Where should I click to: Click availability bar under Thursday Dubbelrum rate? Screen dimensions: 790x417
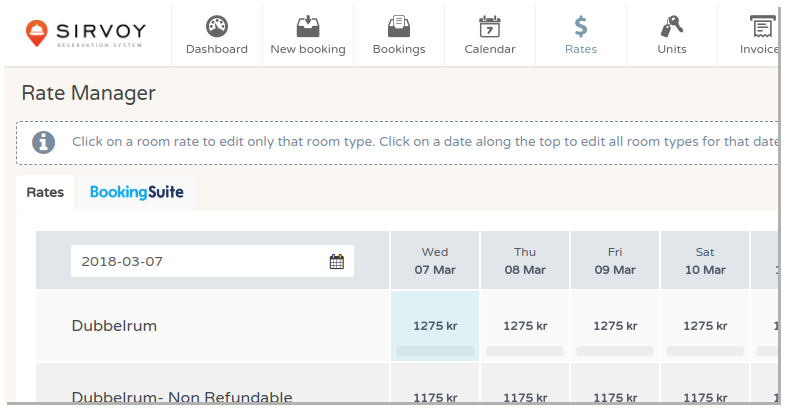point(525,351)
